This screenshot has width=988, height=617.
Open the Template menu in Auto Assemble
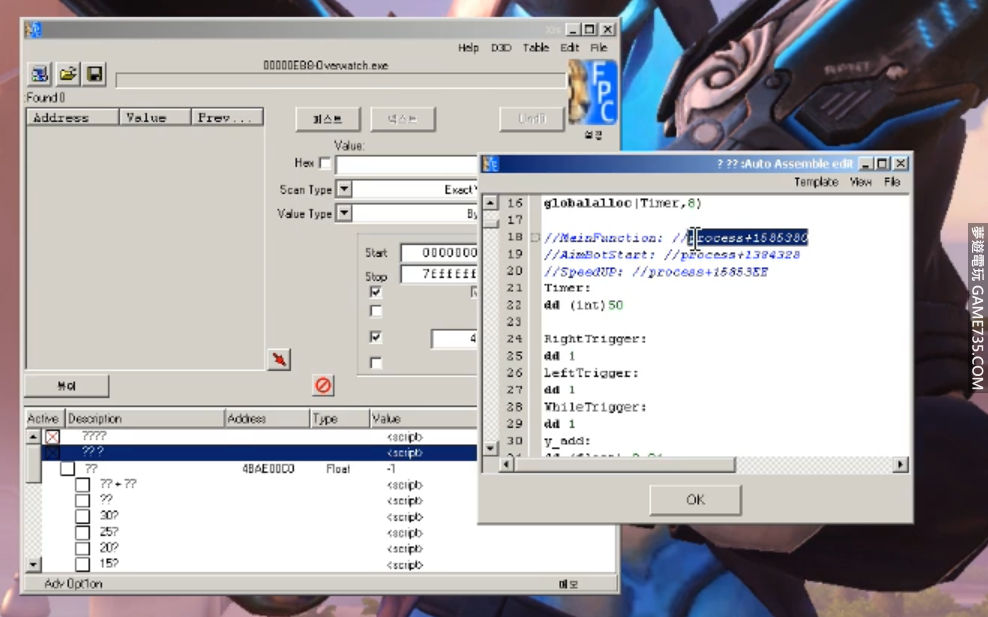click(x=815, y=182)
